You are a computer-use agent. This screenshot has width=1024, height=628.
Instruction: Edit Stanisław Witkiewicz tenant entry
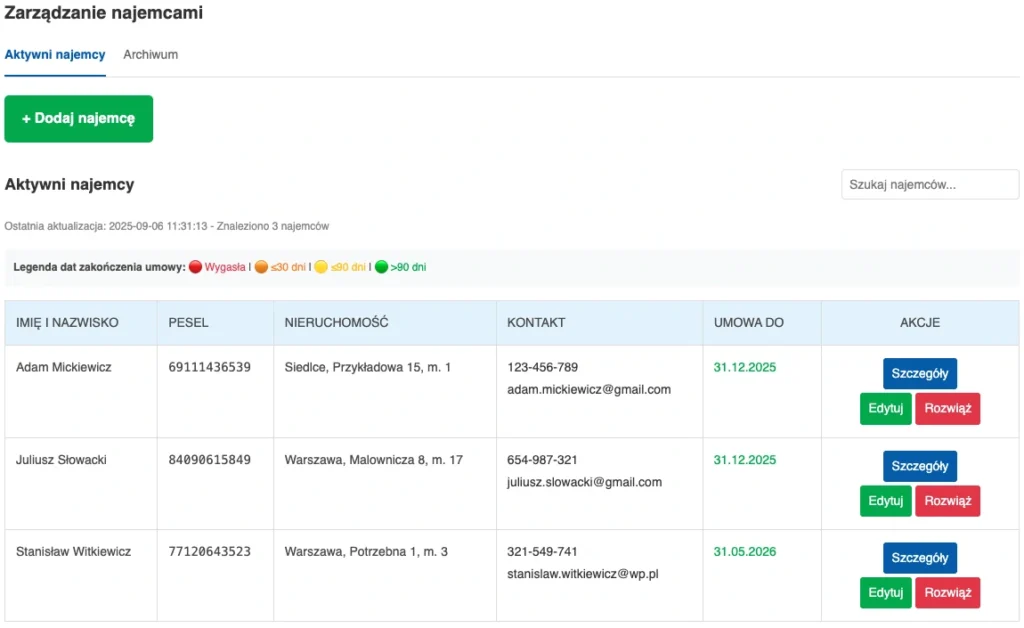885,593
